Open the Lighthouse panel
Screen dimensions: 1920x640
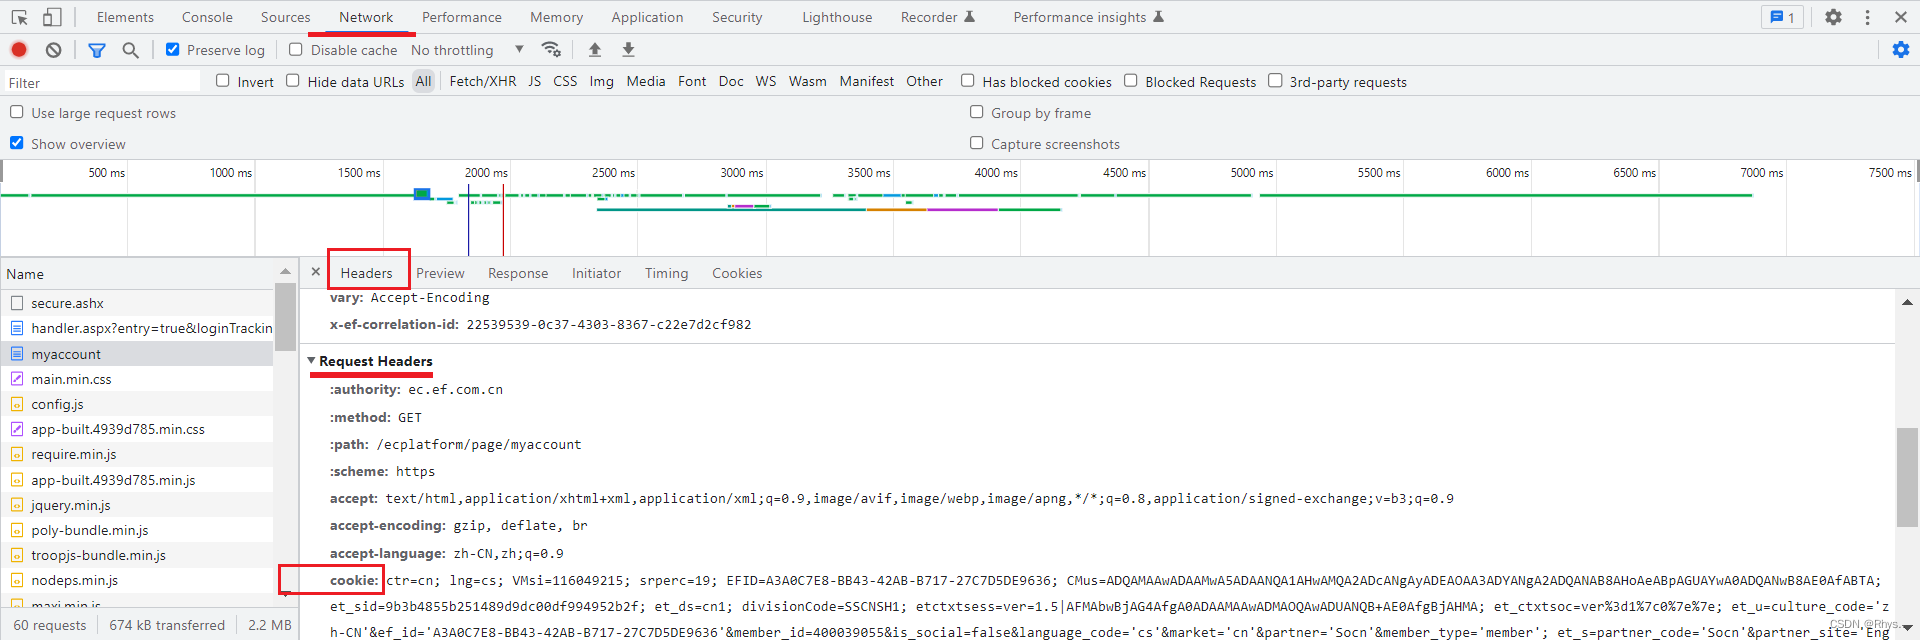coord(837,17)
